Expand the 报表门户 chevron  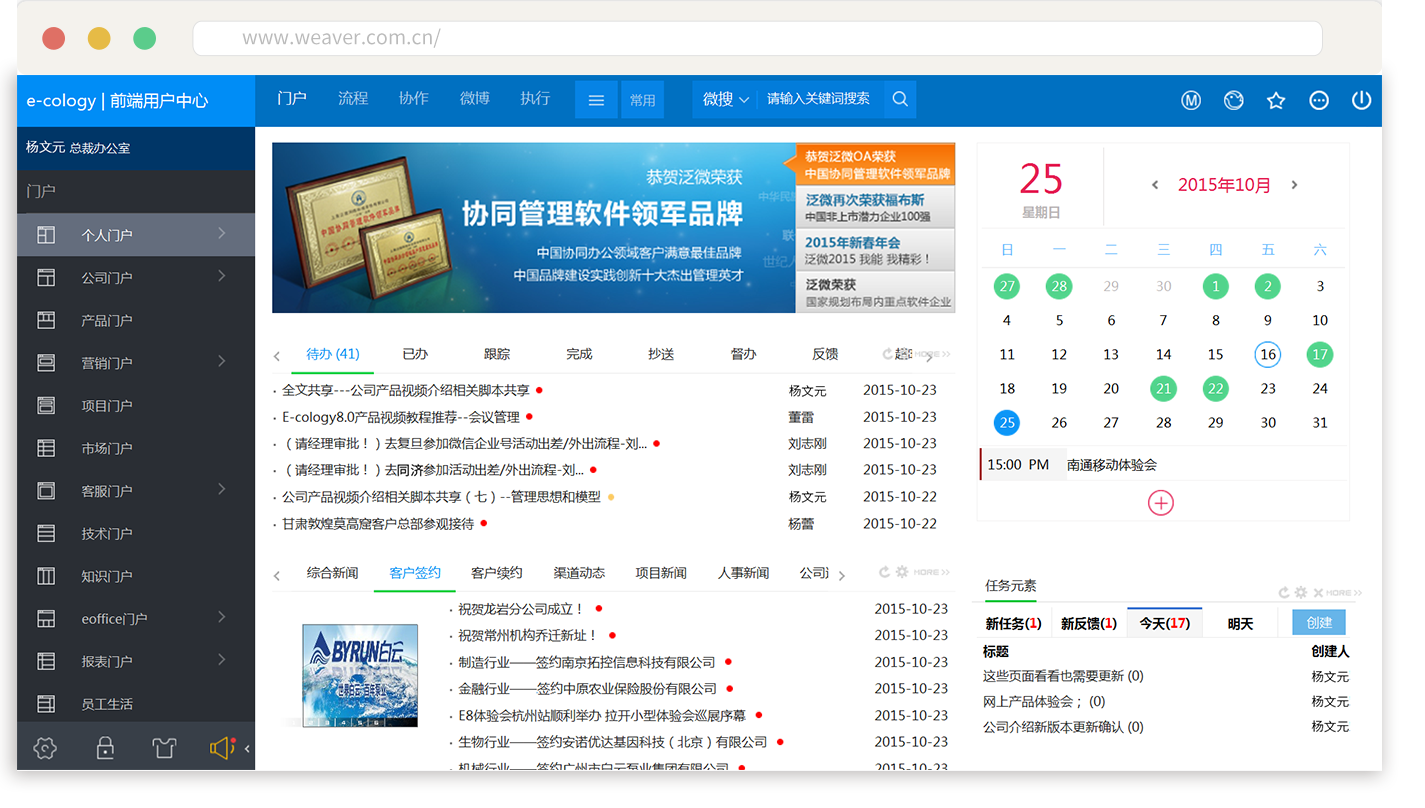221,660
